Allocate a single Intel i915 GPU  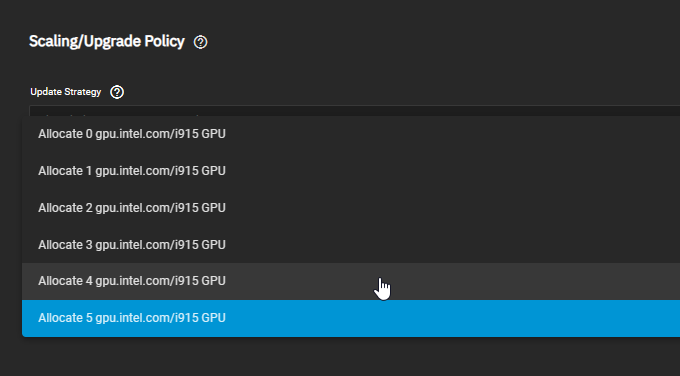(351, 171)
